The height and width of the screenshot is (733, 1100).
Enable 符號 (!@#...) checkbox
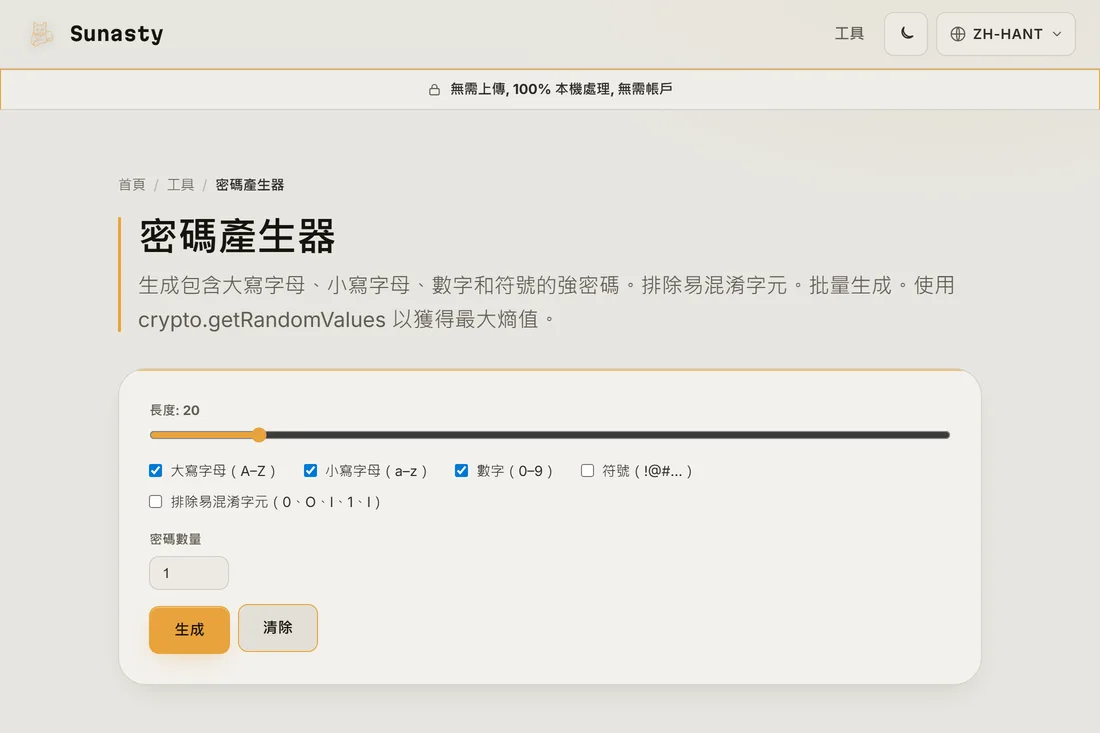coord(587,471)
